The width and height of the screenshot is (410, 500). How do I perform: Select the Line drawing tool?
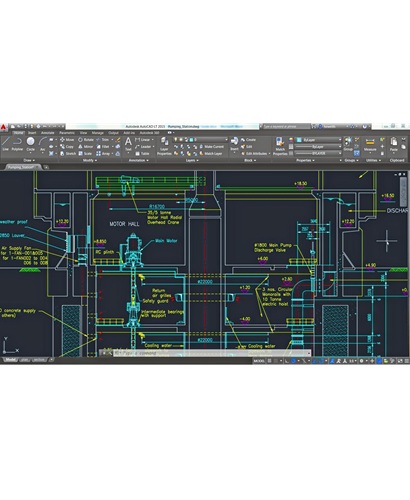(5, 144)
